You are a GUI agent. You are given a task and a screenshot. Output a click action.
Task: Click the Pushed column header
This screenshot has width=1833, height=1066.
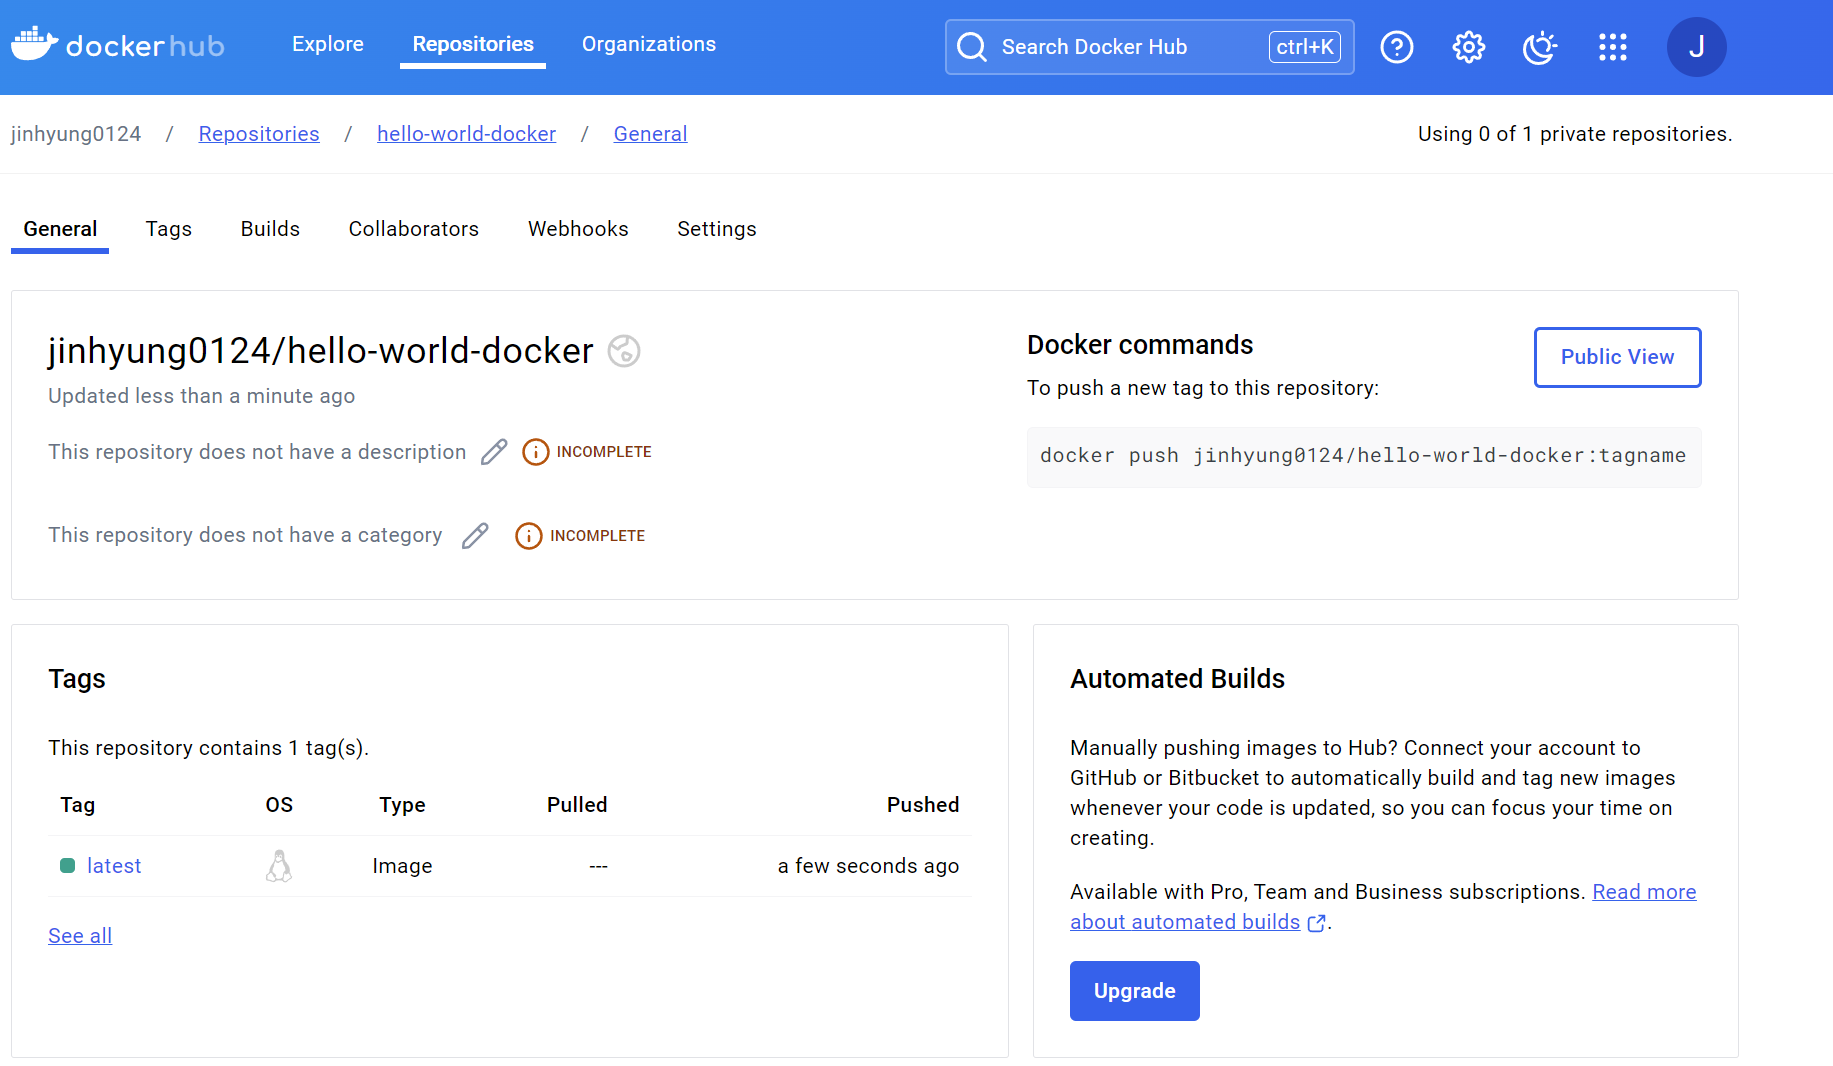coord(923,805)
